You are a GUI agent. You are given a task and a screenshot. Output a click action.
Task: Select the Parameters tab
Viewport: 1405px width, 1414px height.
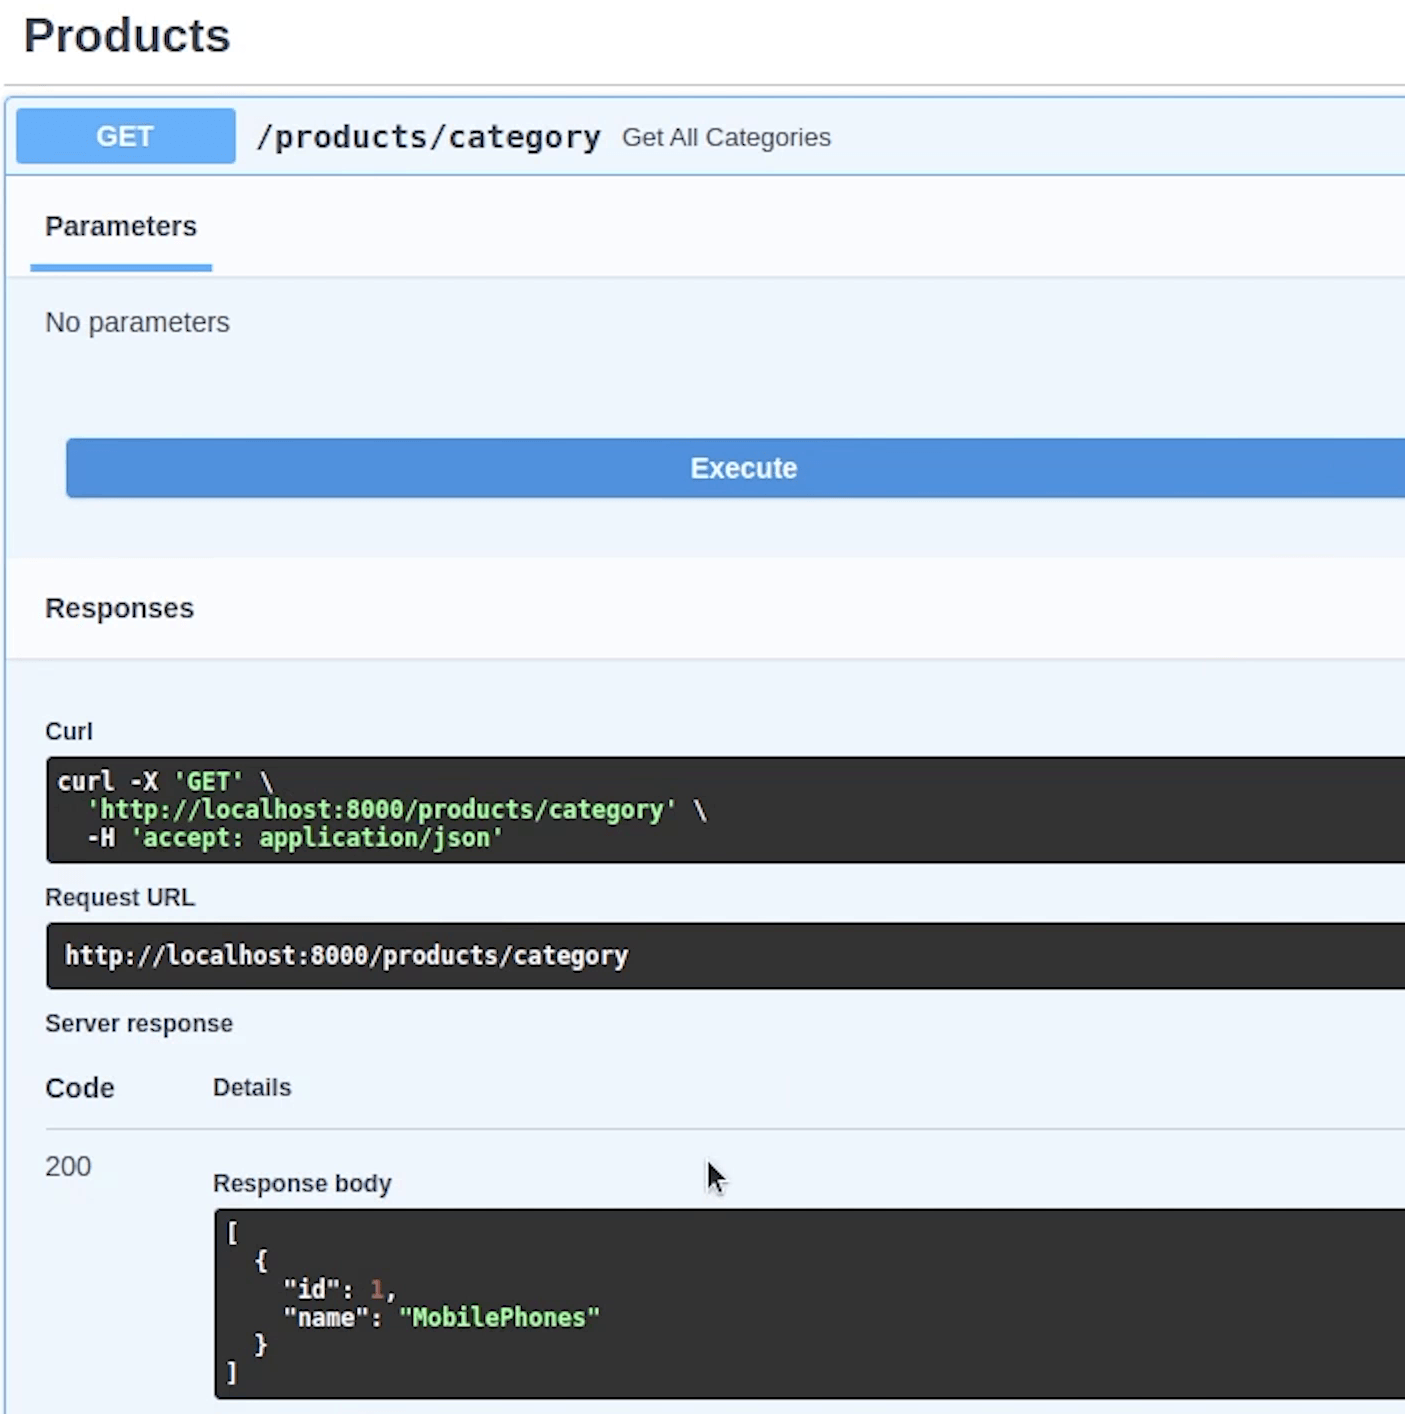tap(121, 227)
